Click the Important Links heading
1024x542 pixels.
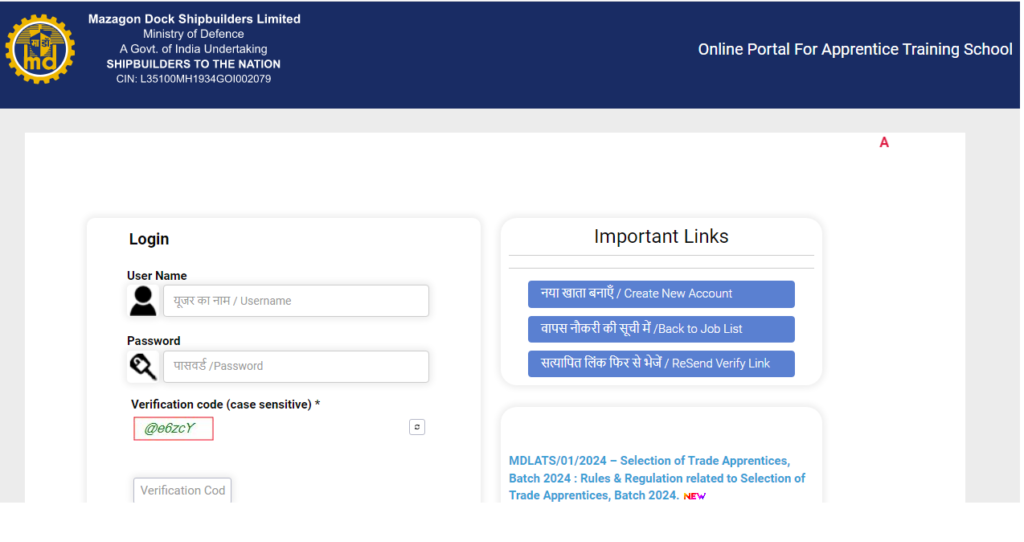pyautogui.click(x=661, y=236)
